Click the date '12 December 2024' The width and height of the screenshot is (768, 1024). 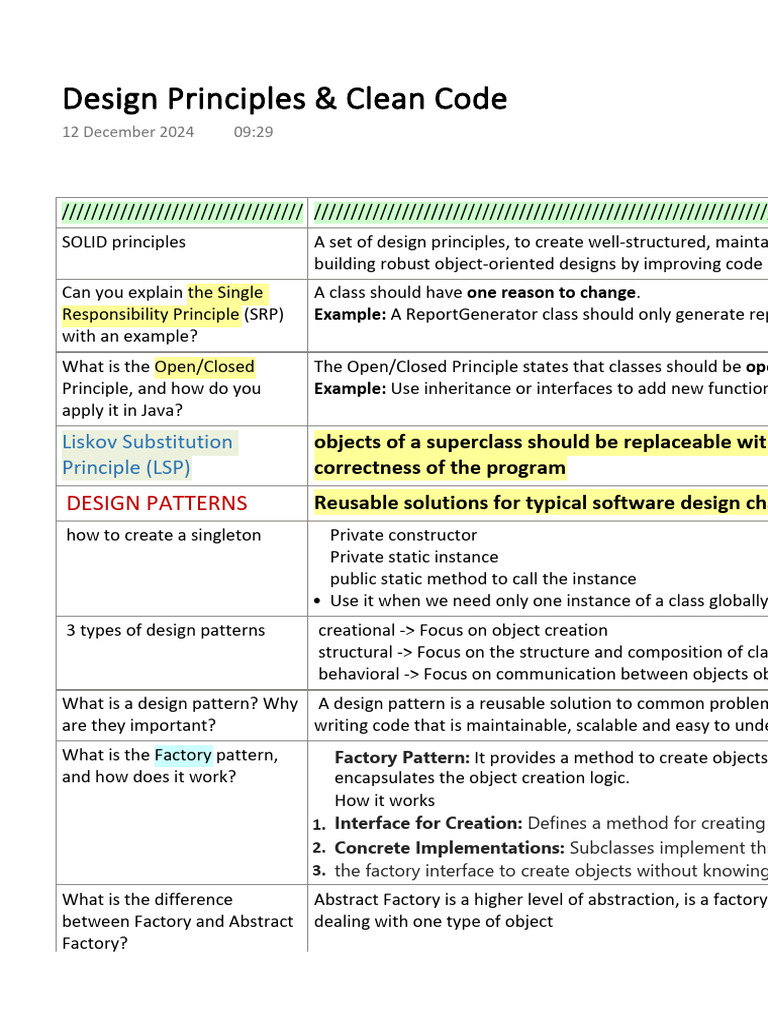click(128, 132)
